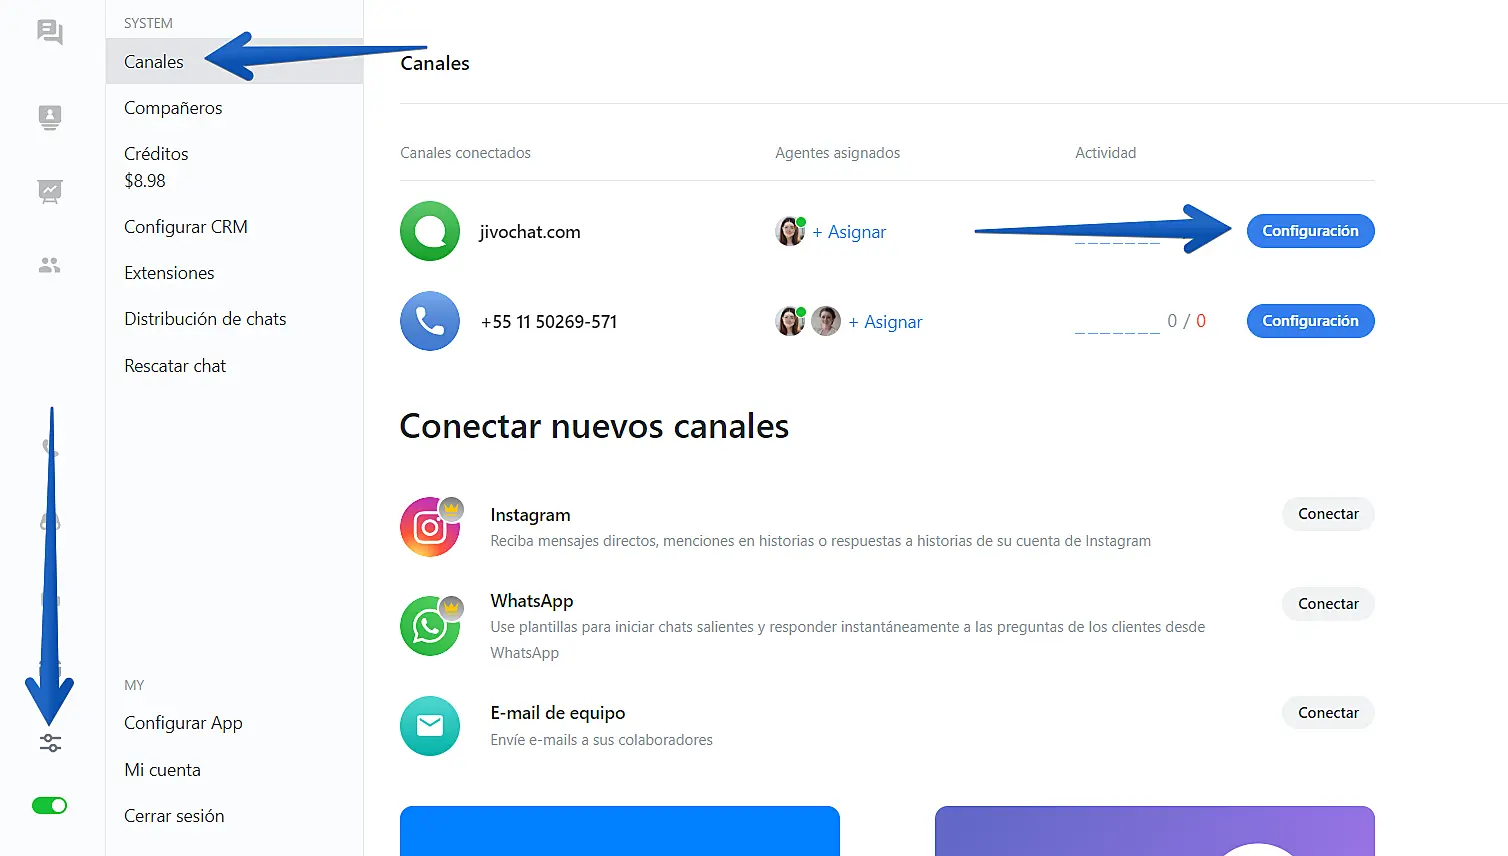Open the visitors contact card icon

click(50, 118)
